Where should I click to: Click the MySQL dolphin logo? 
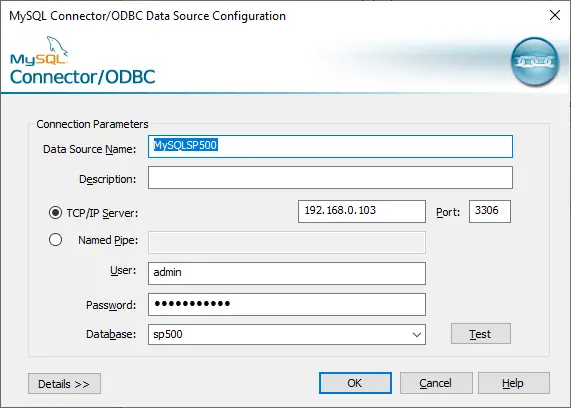coord(39,51)
